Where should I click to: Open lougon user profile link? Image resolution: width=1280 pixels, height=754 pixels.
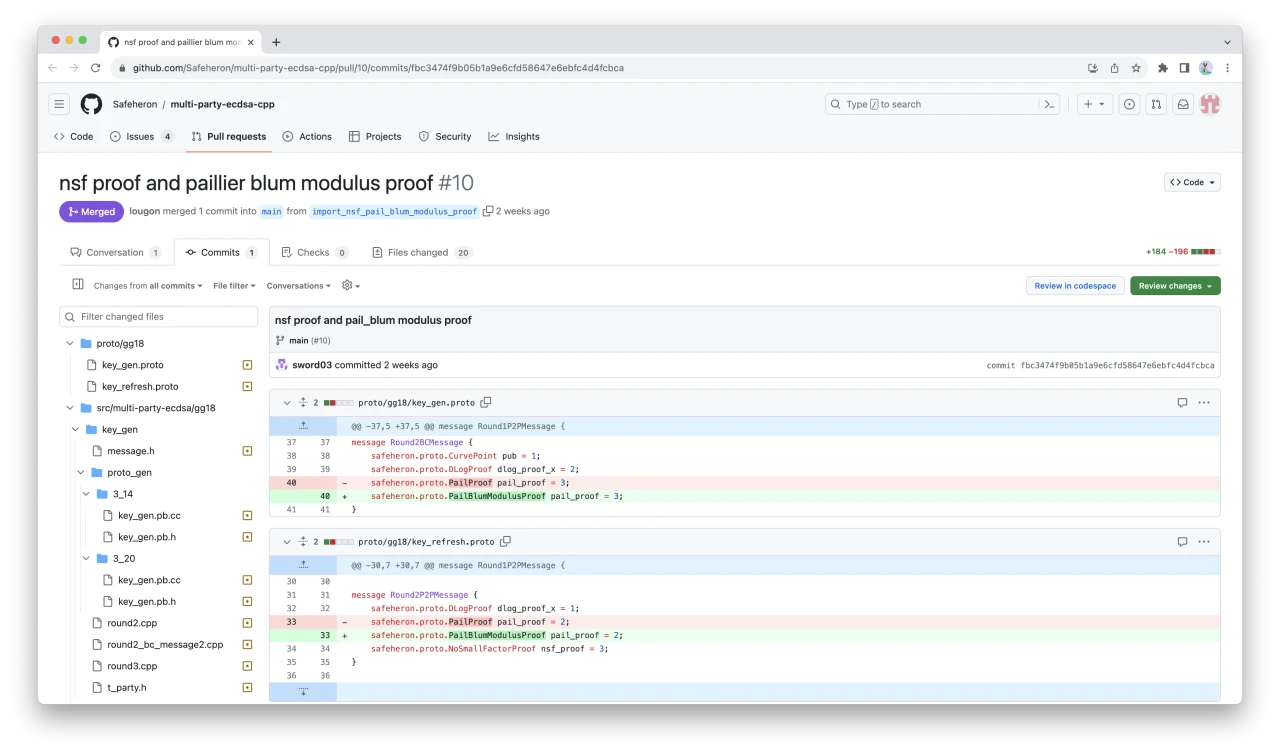(144, 211)
